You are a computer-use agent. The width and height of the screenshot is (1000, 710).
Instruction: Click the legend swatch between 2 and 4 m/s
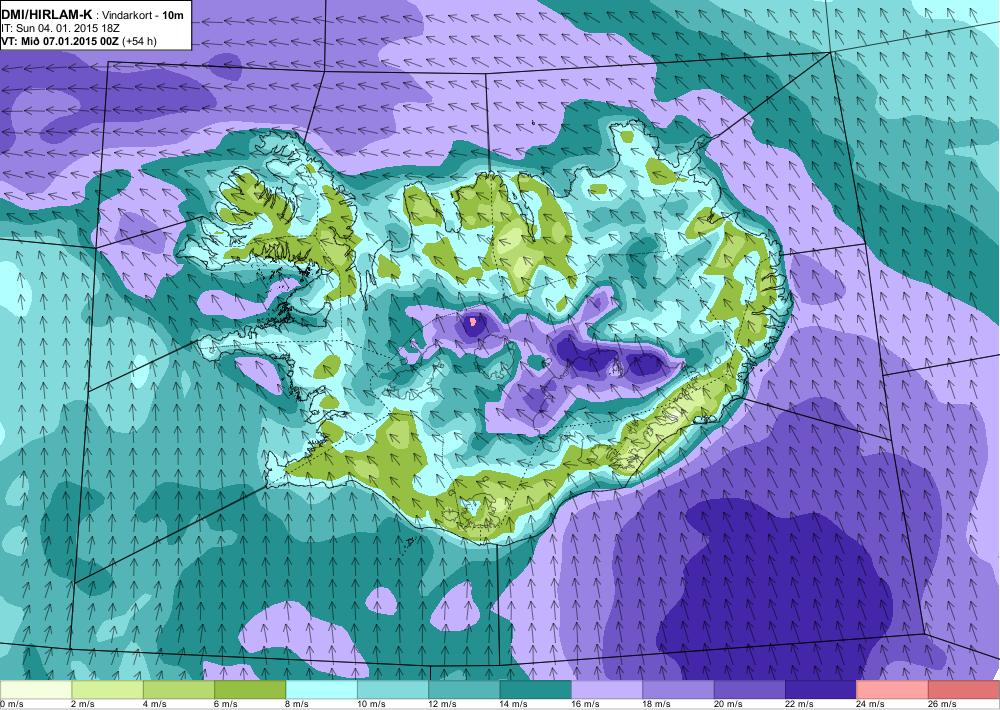[x=107, y=690]
